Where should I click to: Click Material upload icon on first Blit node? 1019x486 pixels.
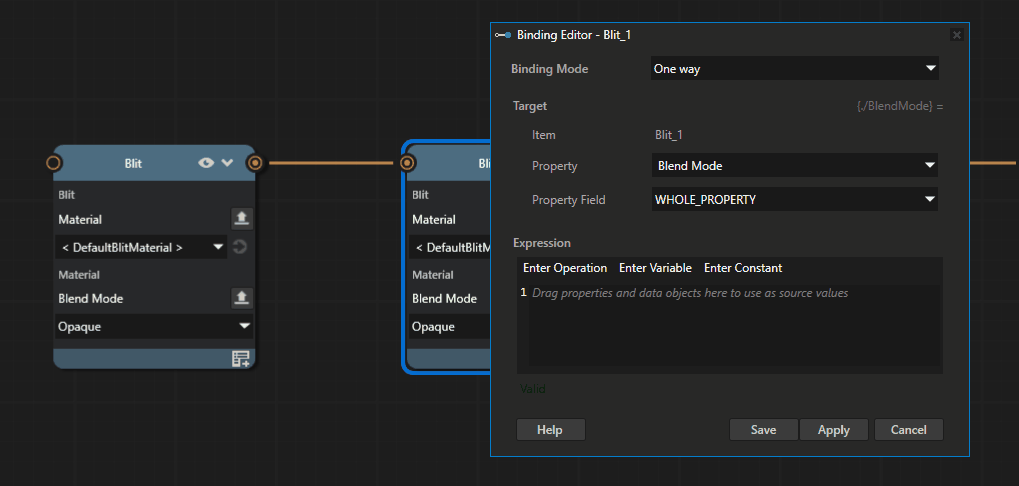coord(242,219)
